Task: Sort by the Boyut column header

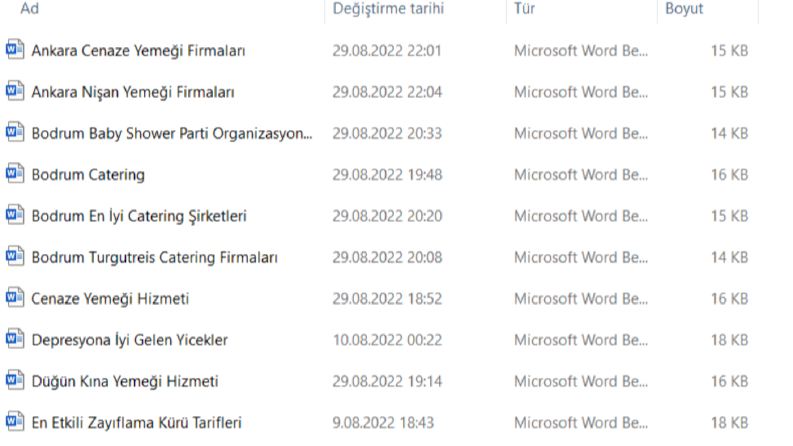Action: click(684, 9)
